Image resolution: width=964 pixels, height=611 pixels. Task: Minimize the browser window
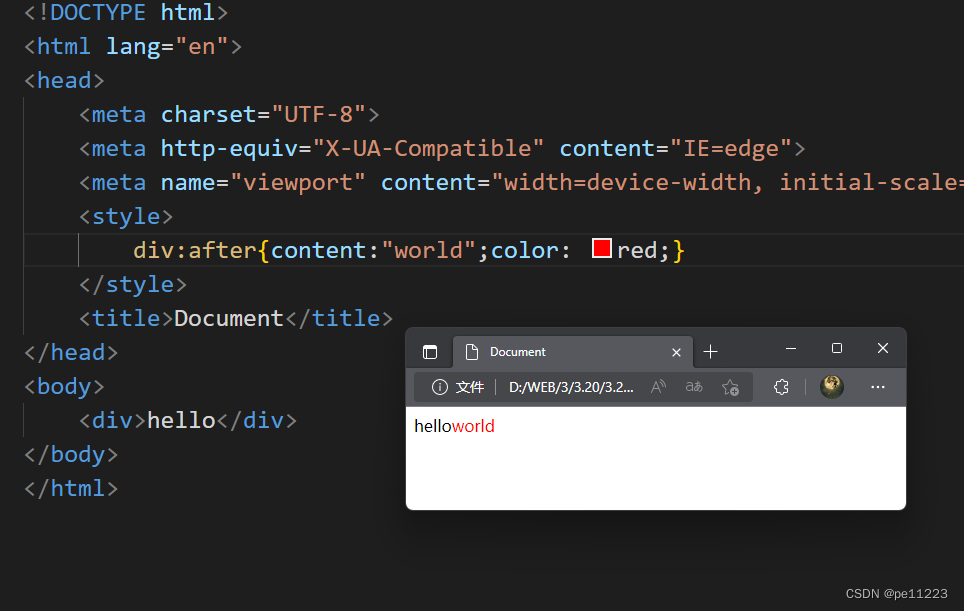(791, 349)
